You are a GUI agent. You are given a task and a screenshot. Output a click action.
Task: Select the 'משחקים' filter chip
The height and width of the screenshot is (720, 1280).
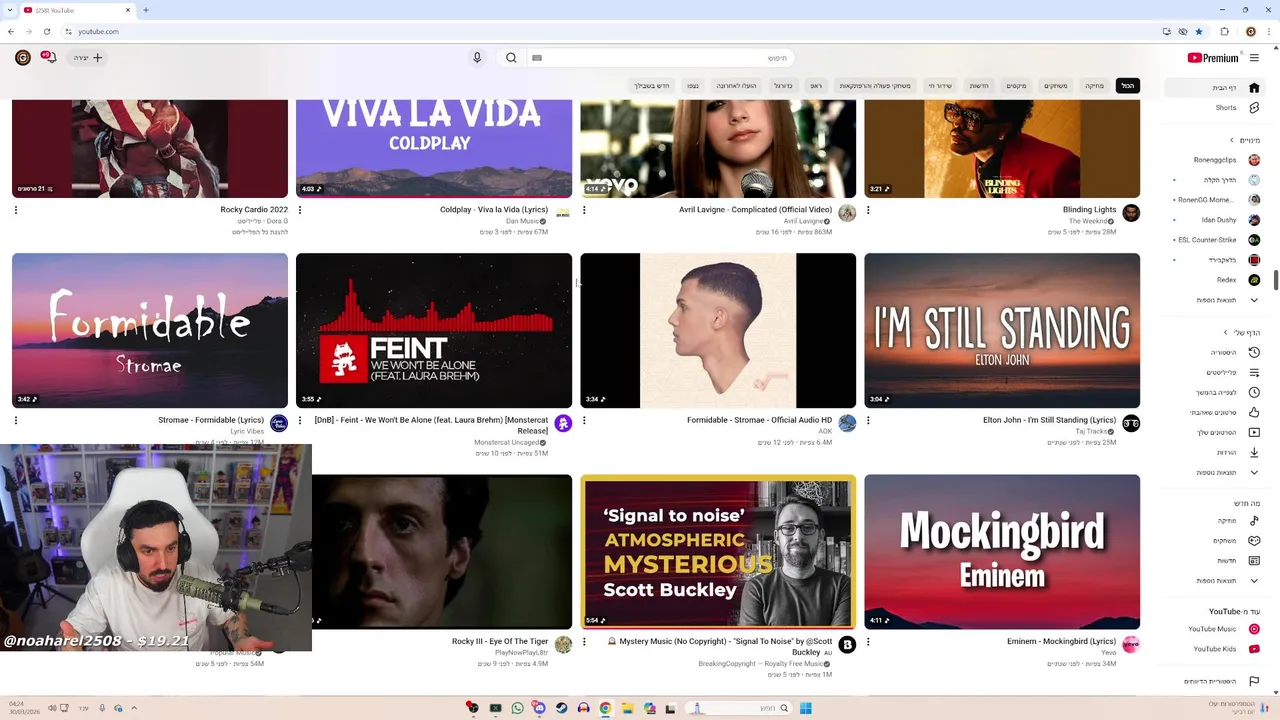(x=1056, y=86)
